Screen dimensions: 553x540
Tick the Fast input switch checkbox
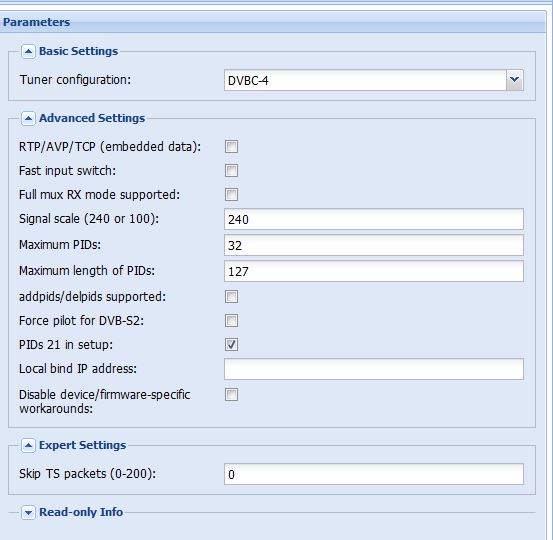click(x=231, y=170)
